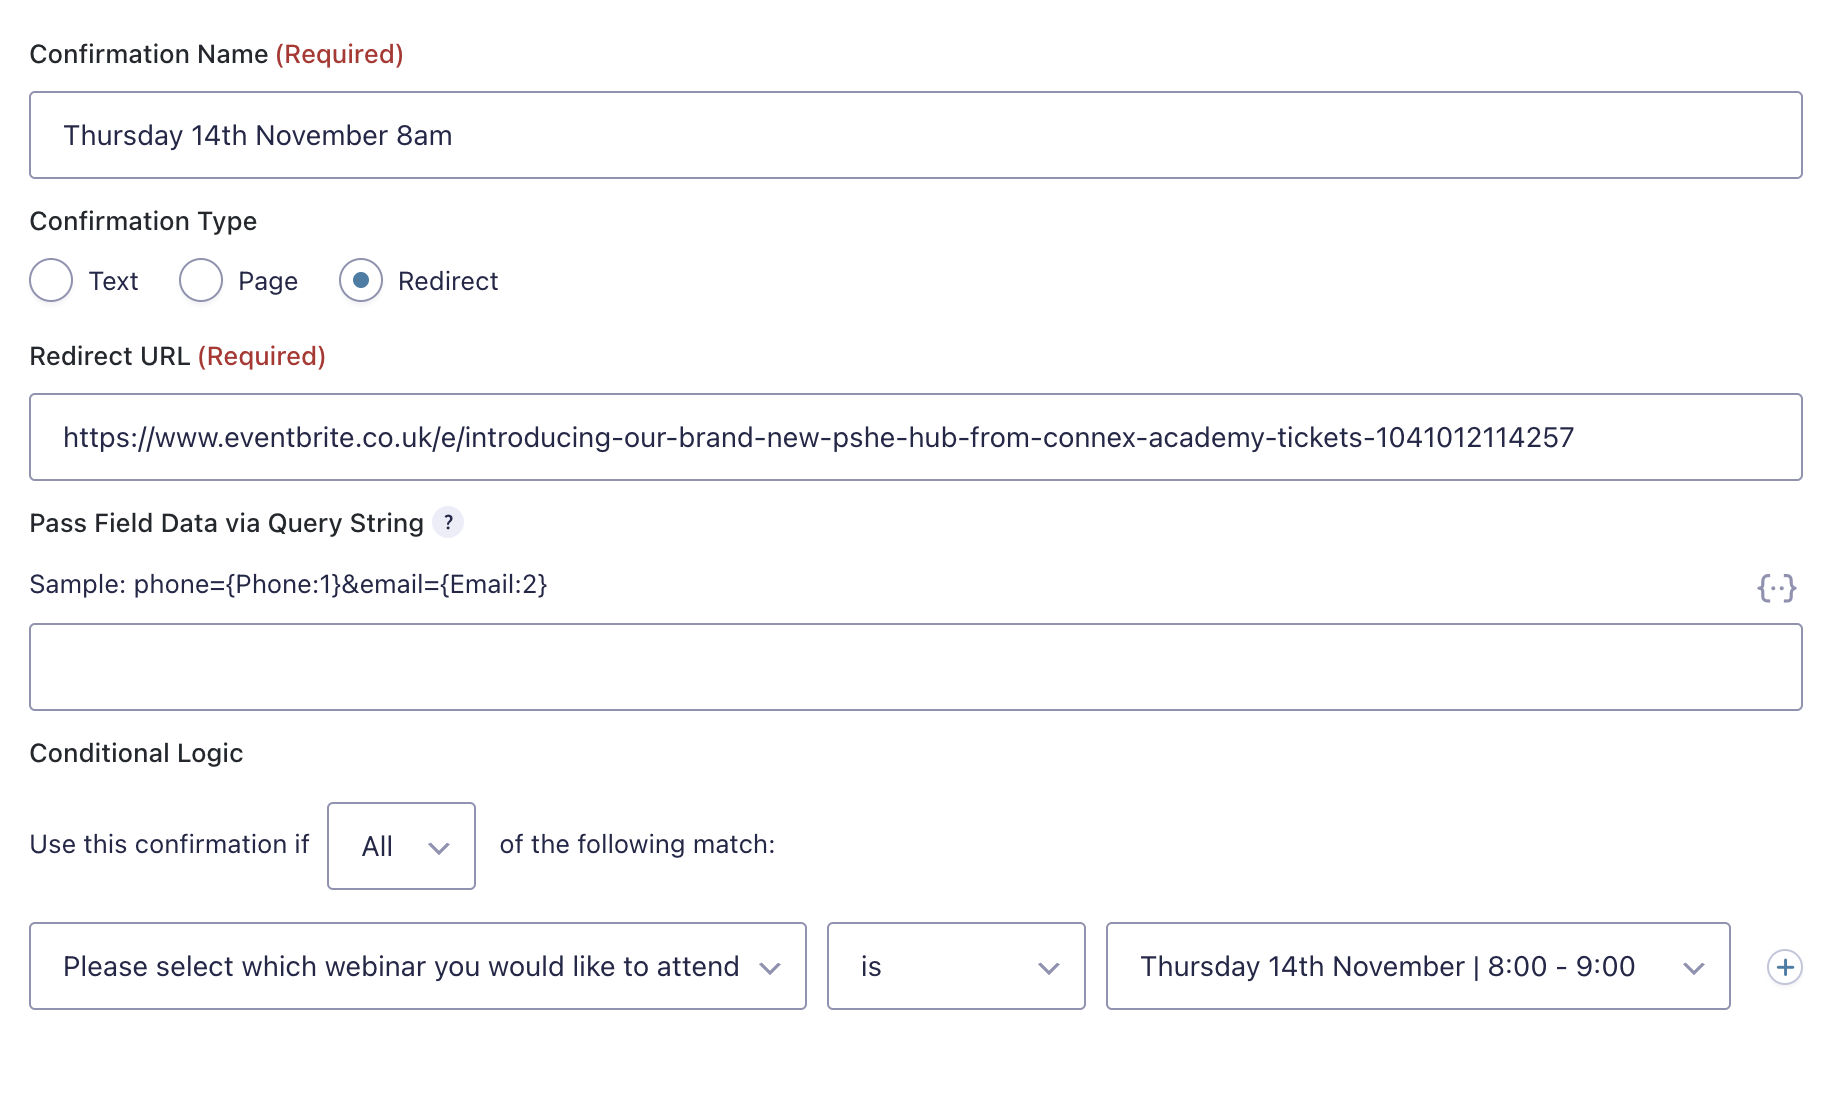Viewport: 1822px width, 1098px height.
Task: Click the Pass Field Data via Query String label
Action: pos(226,523)
